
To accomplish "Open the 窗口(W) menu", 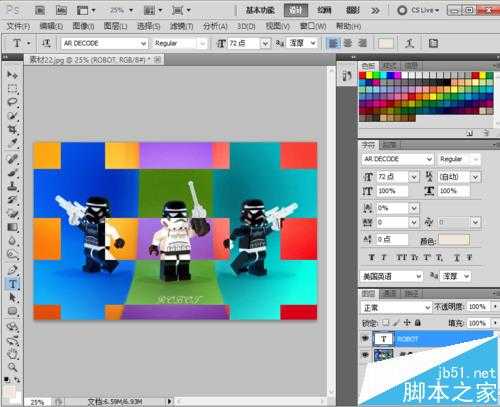I will (313, 26).
